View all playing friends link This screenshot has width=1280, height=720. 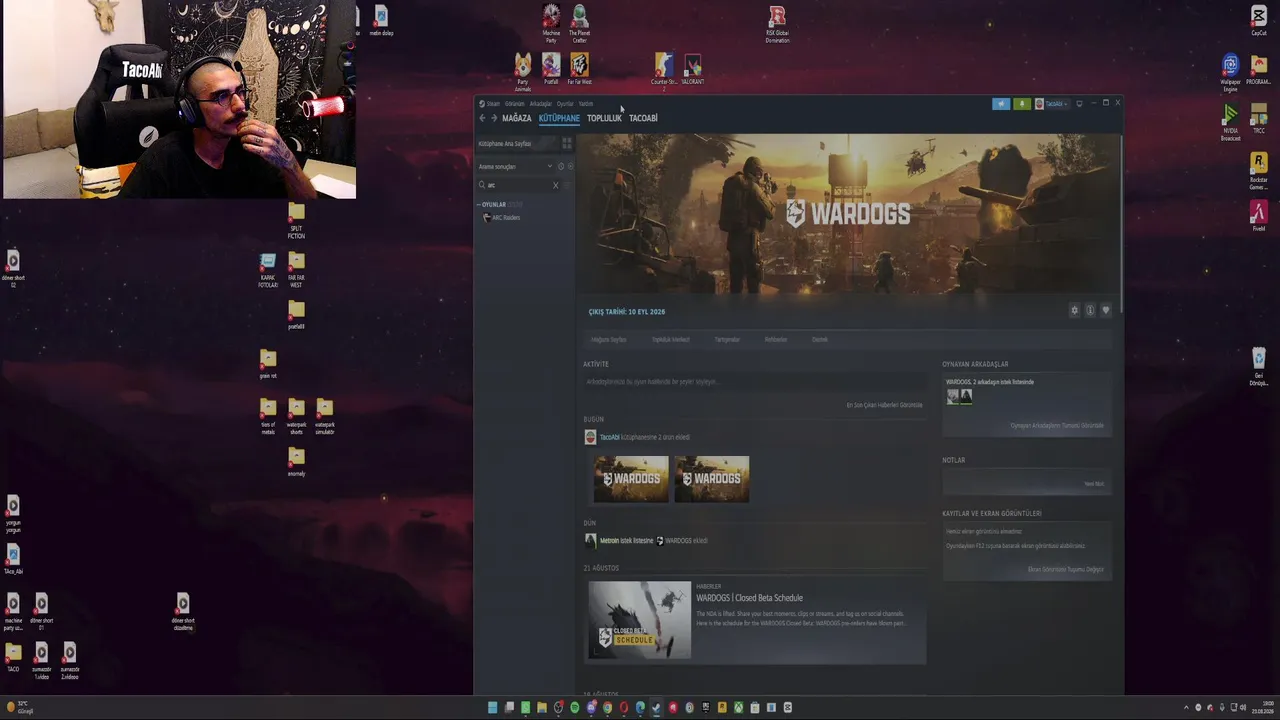click(1057, 425)
